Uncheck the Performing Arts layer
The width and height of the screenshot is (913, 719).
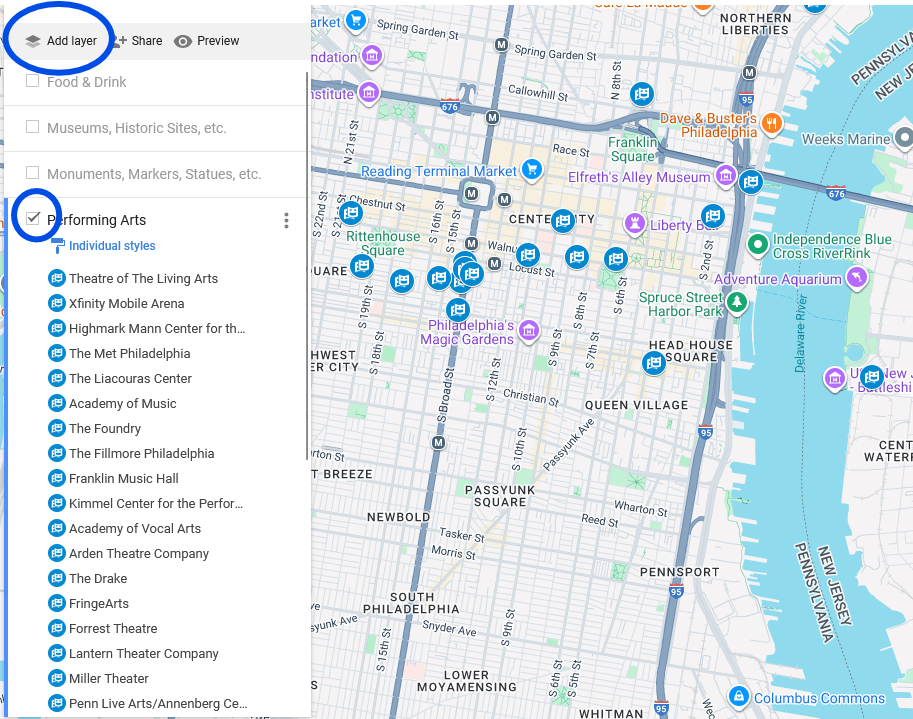(34, 216)
